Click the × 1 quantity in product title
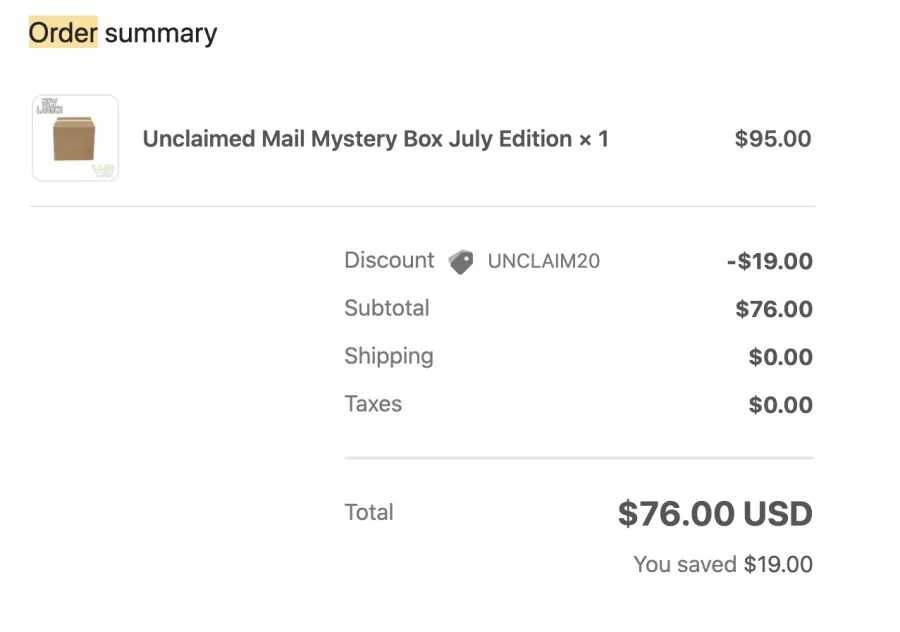Image resolution: width=900 pixels, height=632 pixels. [x=593, y=139]
